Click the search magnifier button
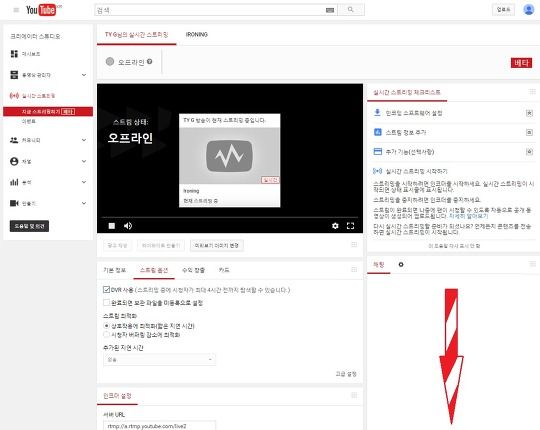540x430 pixels. [x=351, y=10]
